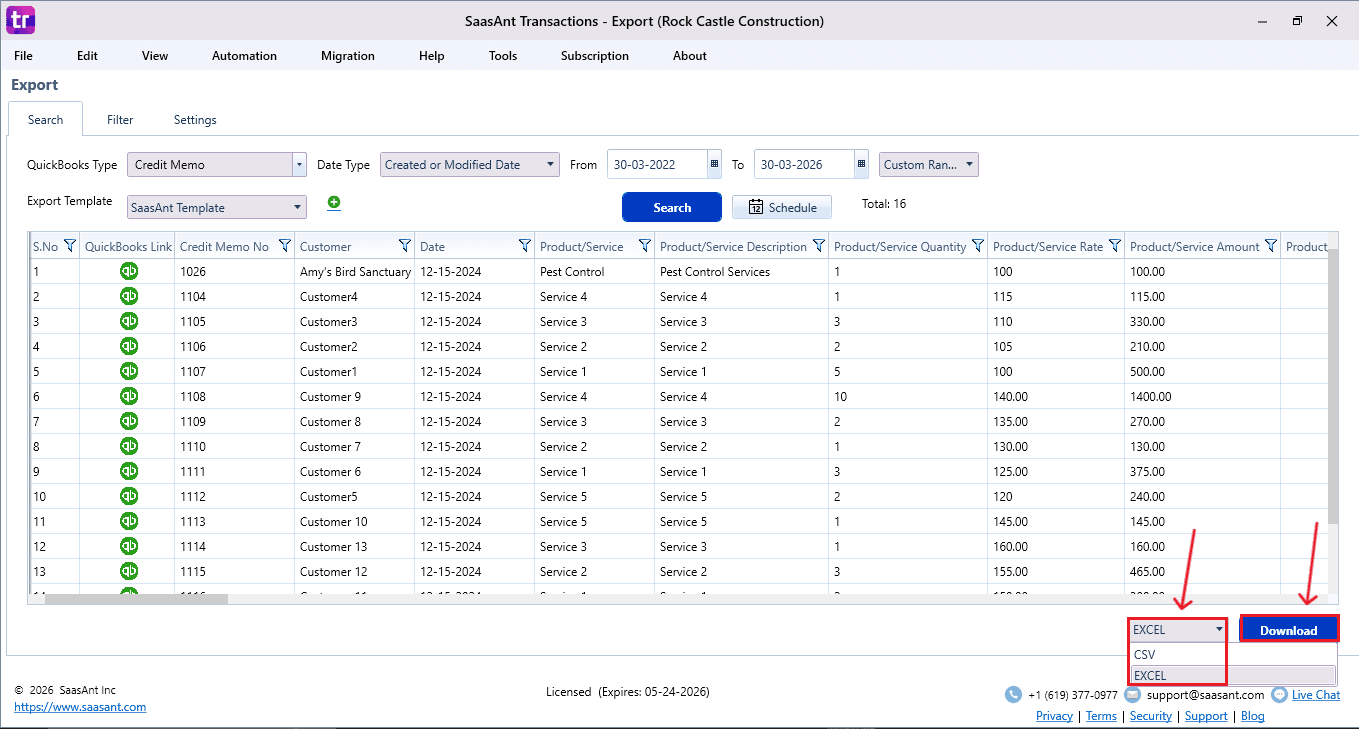This screenshot has width=1359, height=729.
Task: Expand the Custom Range dropdown
Action: click(x=970, y=165)
